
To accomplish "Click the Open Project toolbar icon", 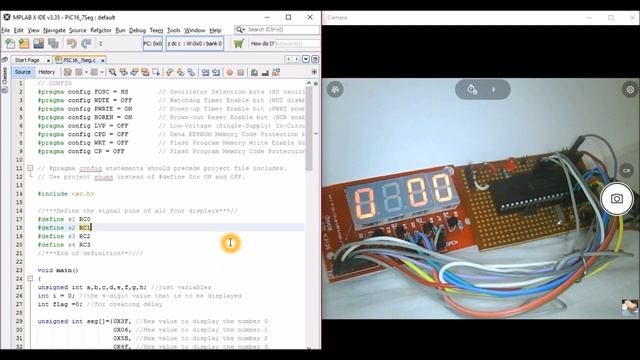I will click(x=38, y=44).
